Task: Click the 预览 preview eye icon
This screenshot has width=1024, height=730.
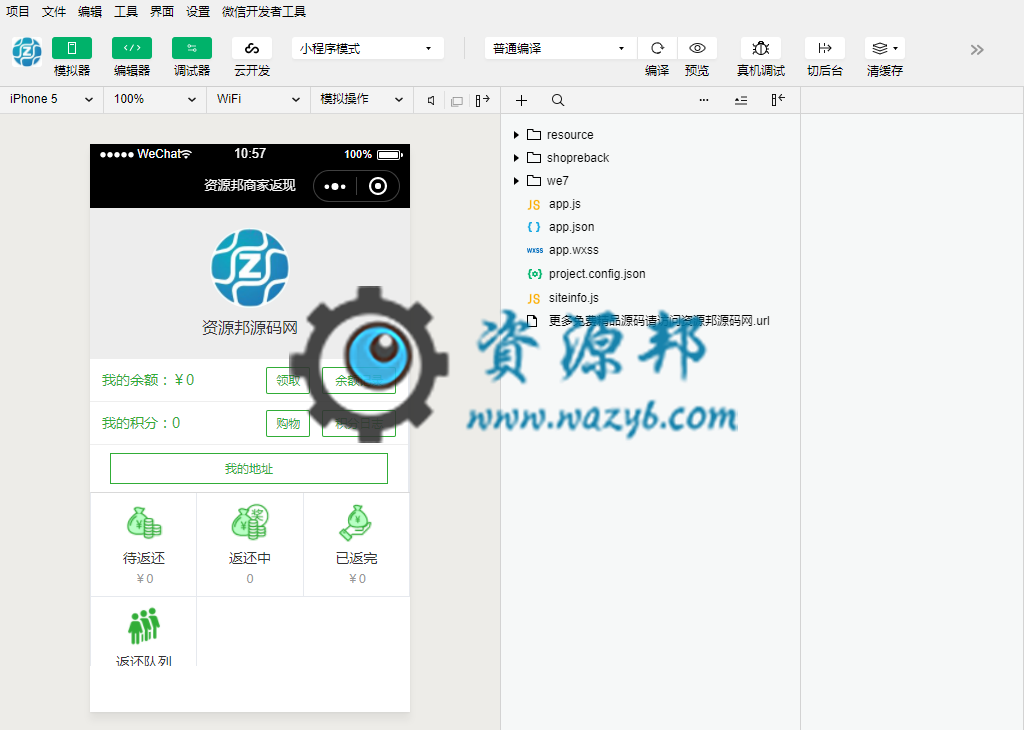Action: pyautogui.click(x=697, y=48)
